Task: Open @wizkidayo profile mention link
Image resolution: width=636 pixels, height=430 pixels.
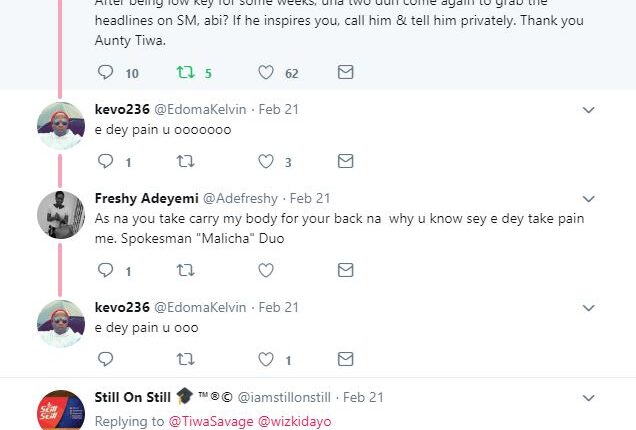Action: [295, 421]
